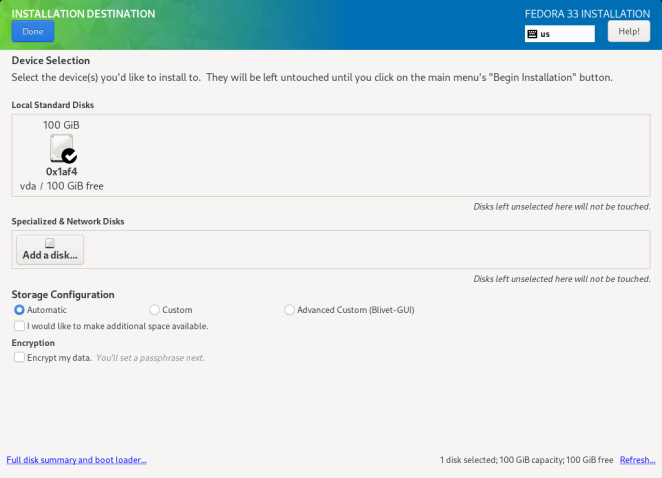This screenshot has width=662, height=478.
Task: Click the keyboard layout icon
Action: (x=532, y=33)
